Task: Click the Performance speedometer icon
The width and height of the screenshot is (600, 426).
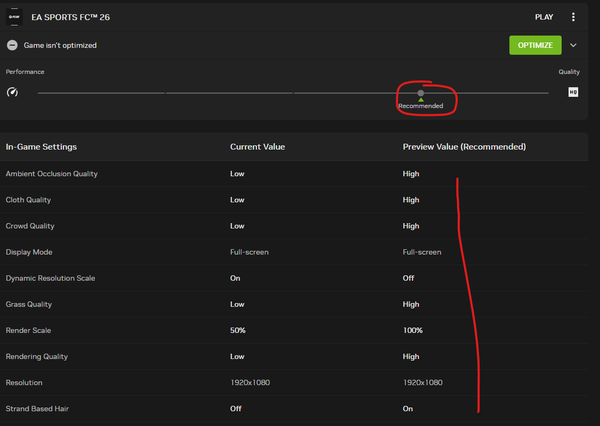Action: 12,92
